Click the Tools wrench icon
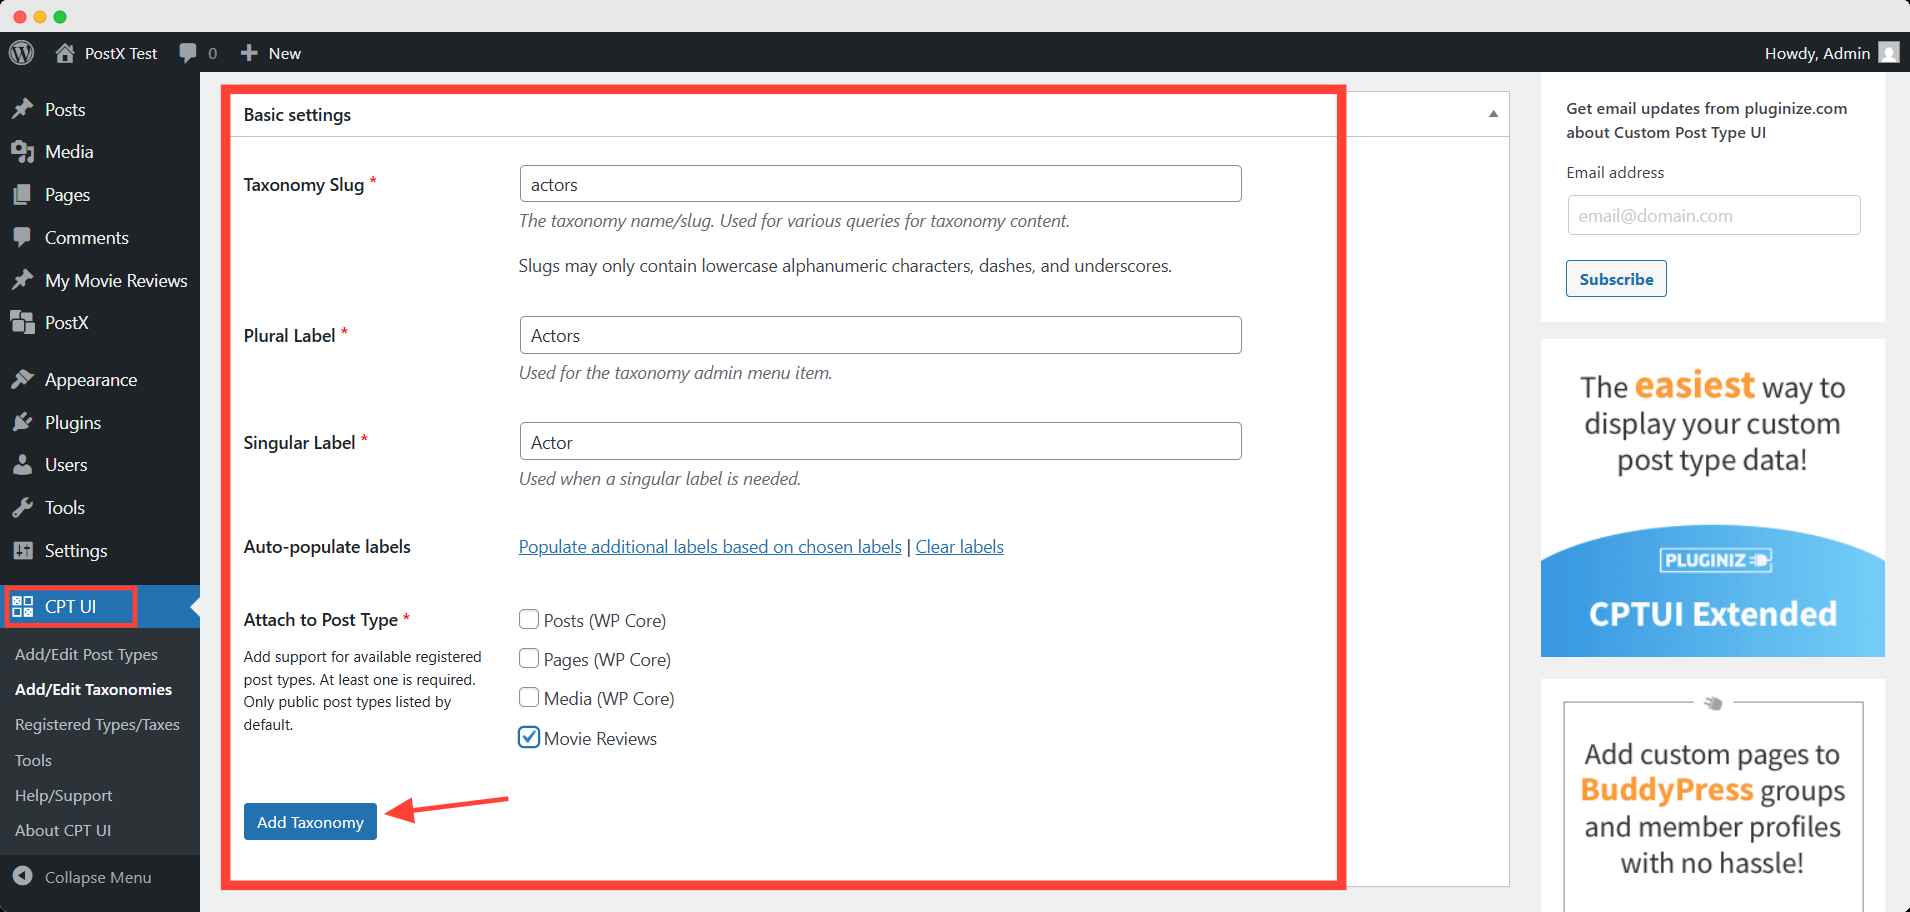This screenshot has height=912, width=1910. point(22,508)
